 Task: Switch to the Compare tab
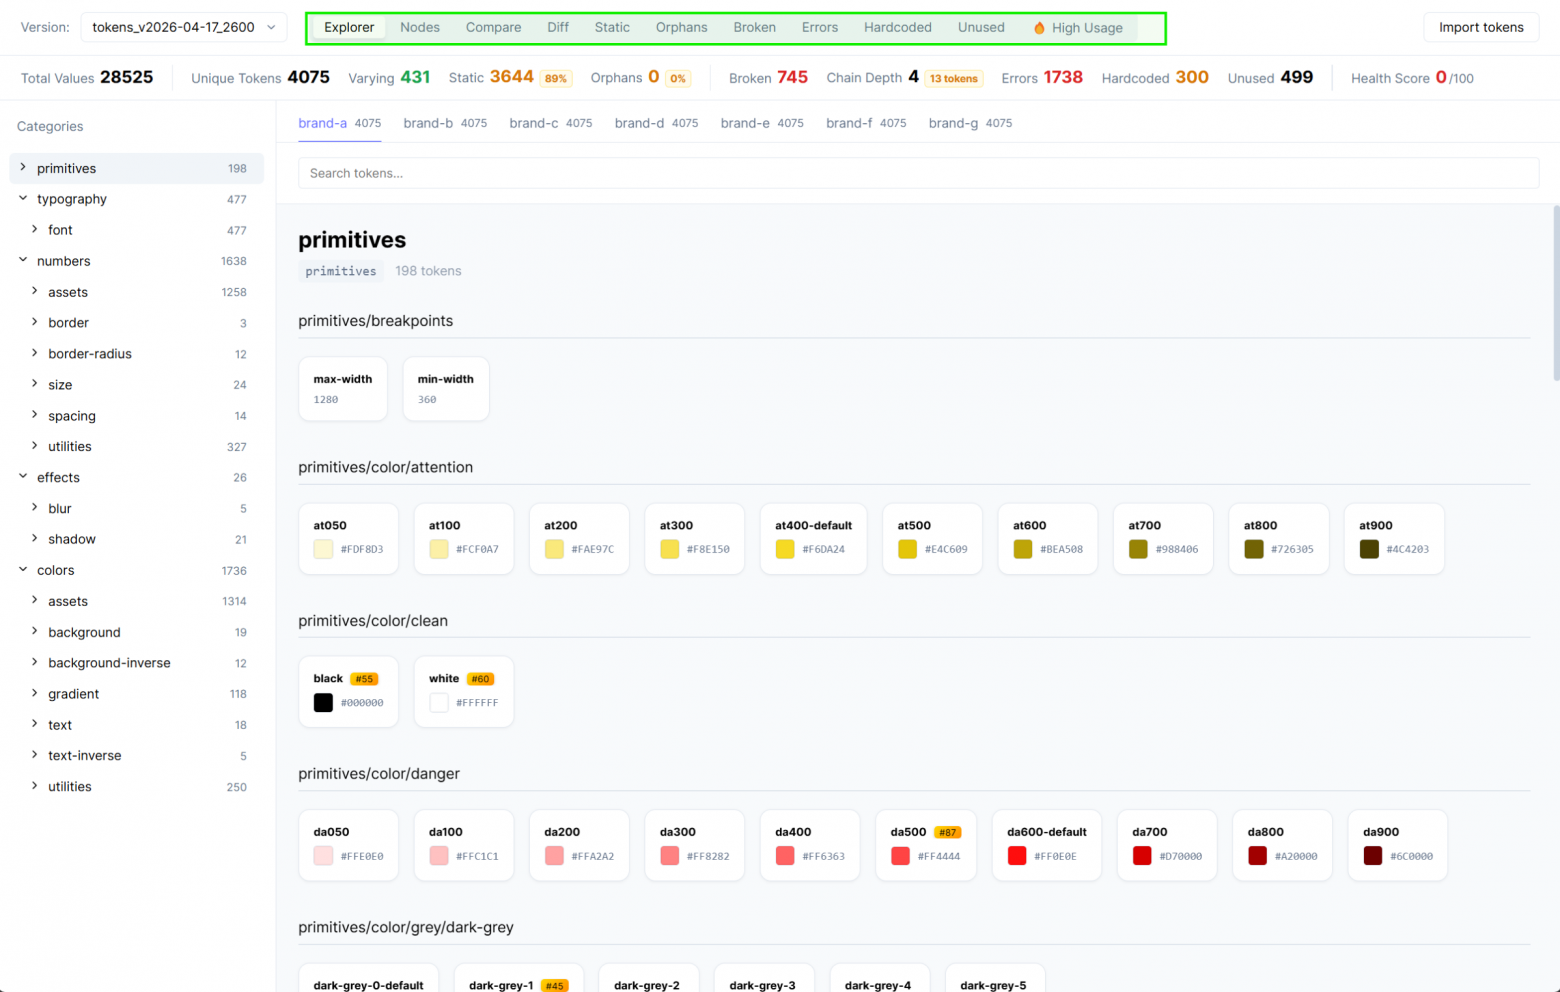(493, 28)
